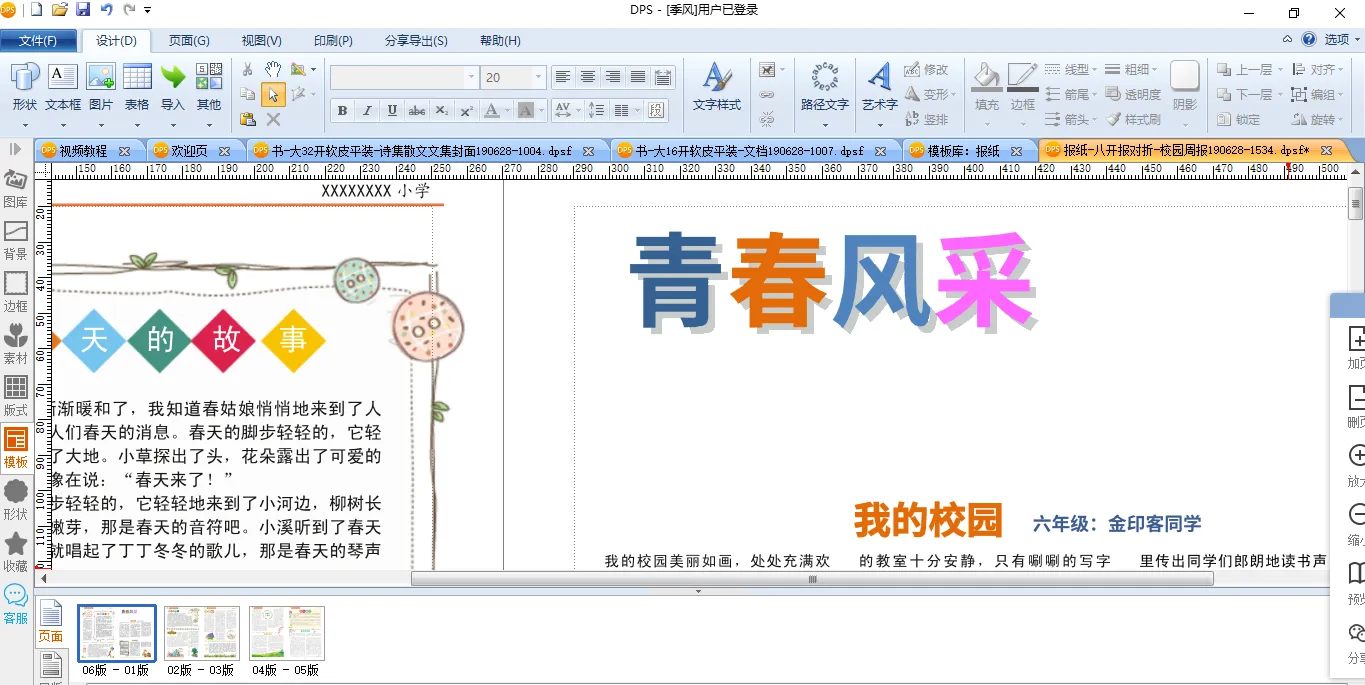Toggle underline text formatting
This screenshot has width=1365, height=685.
(392, 111)
